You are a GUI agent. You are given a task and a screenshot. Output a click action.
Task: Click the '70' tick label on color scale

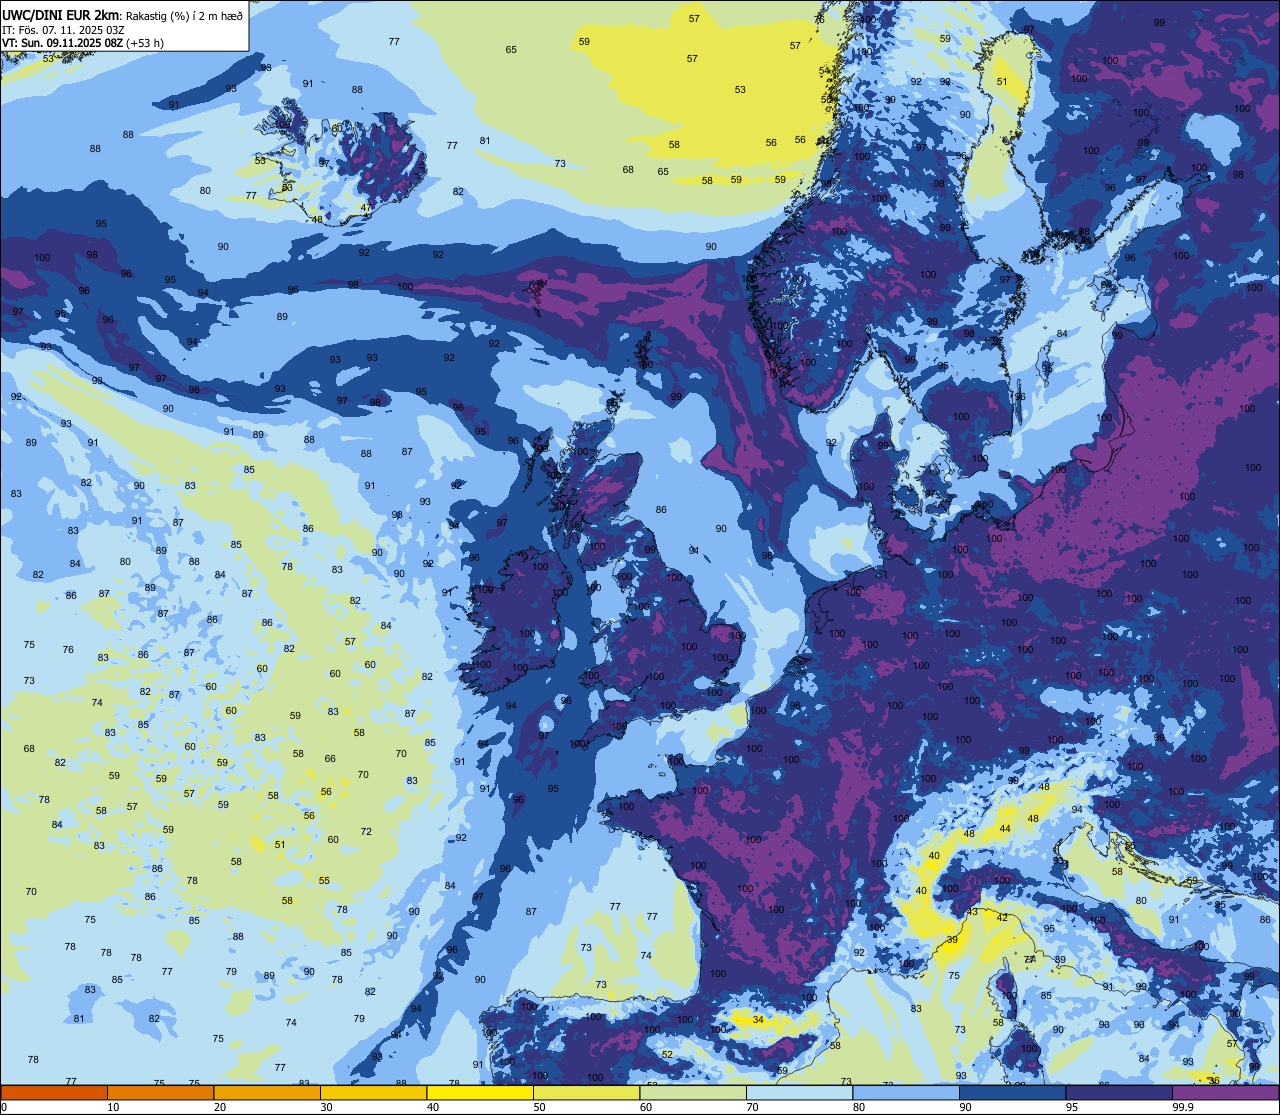click(x=753, y=1107)
